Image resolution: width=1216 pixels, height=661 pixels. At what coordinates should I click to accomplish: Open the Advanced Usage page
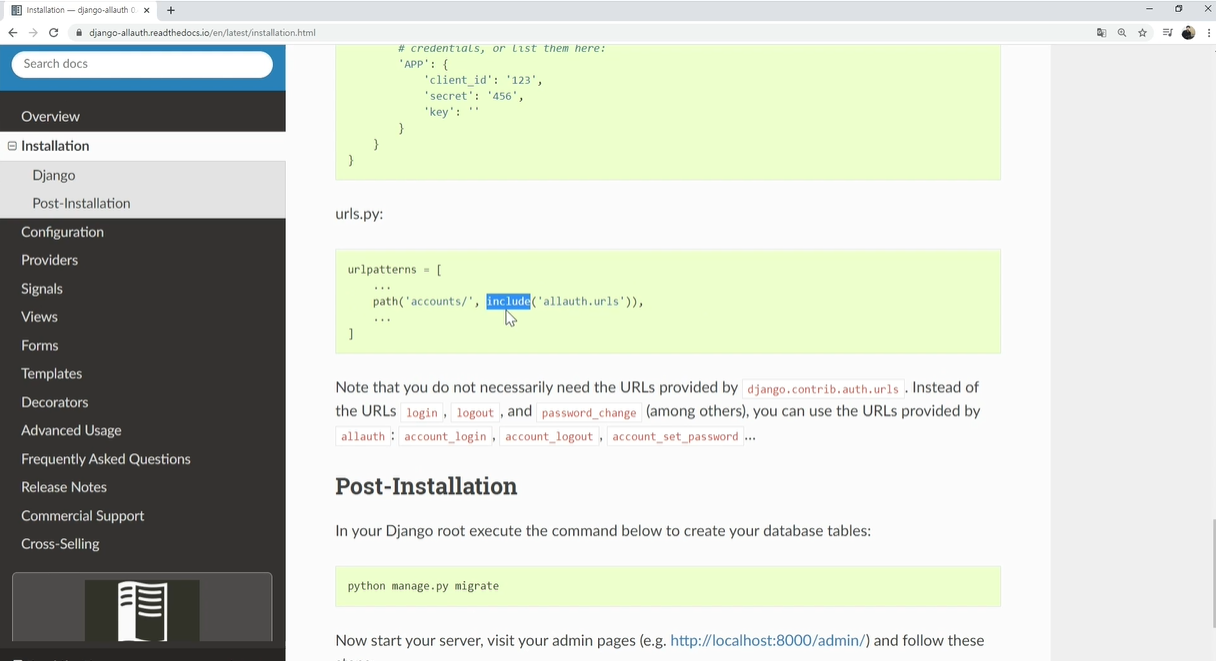pyautogui.click(x=71, y=430)
